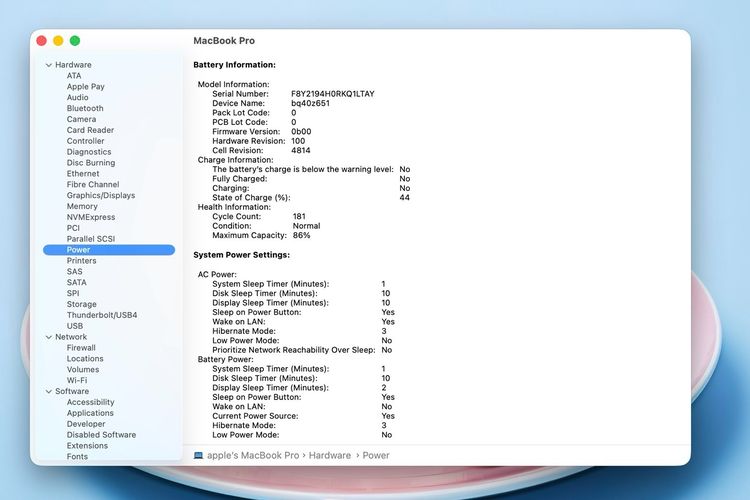Select NVMExpress in the sidebar
The width and height of the screenshot is (750, 500).
click(91, 217)
